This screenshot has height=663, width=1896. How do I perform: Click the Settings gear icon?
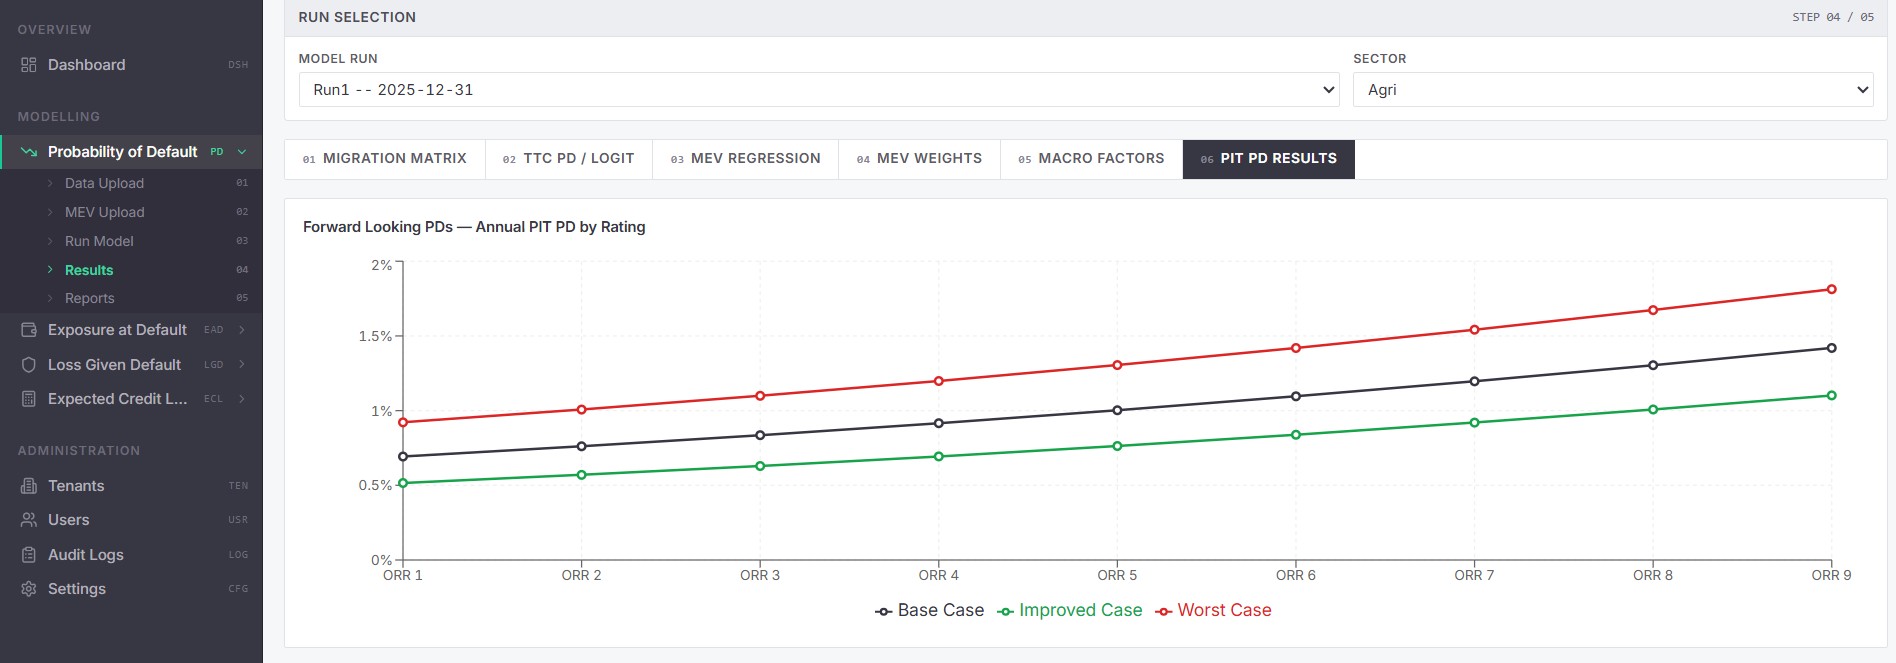pos(29,589)
